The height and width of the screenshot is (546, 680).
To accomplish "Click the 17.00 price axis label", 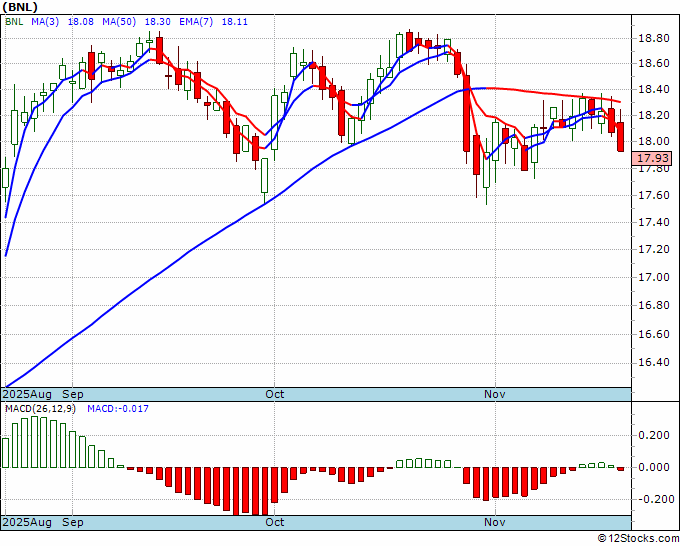I will pyautogui.click(x=654, y=277).
